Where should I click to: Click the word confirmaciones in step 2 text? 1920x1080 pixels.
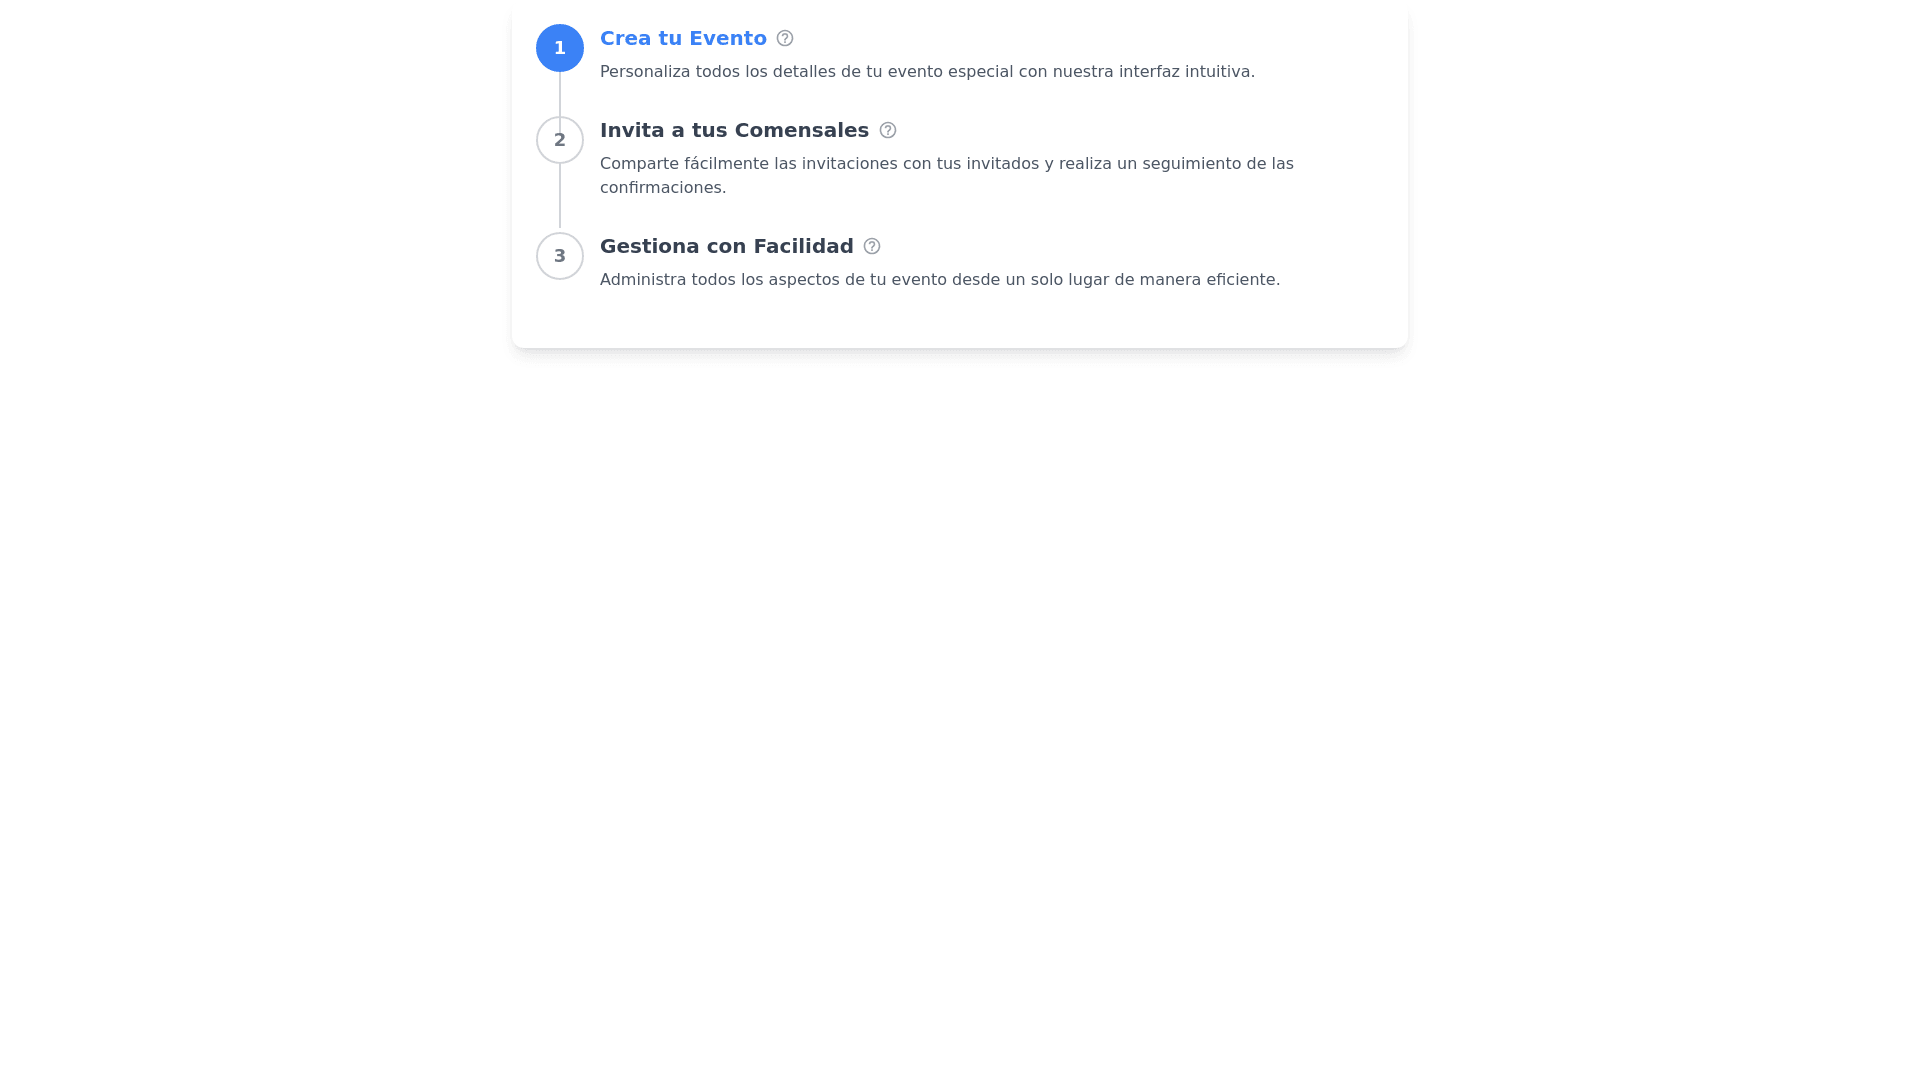coord(662,188)
